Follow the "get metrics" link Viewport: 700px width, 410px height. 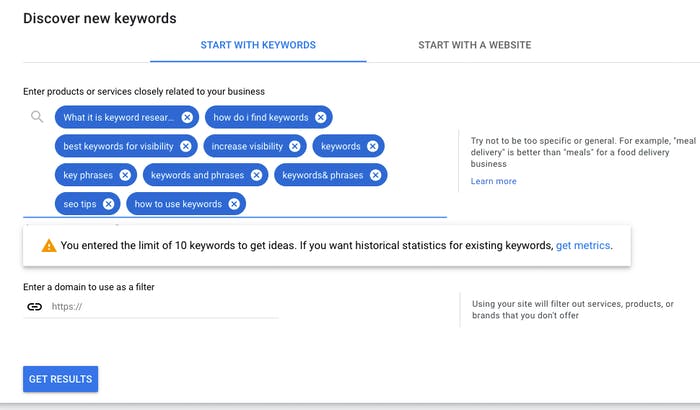tap(583, 245)
